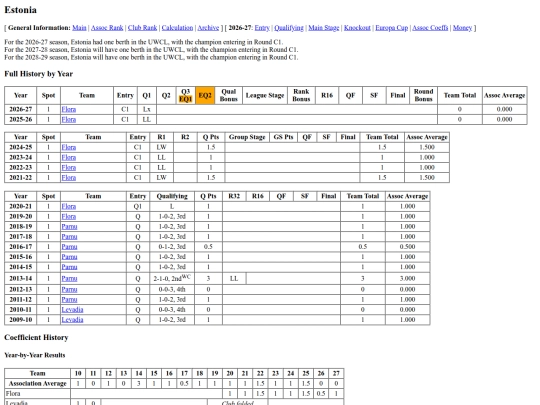Click the Association Average row label
Viewport: 540px width, 405px height.
pos(38,384)
